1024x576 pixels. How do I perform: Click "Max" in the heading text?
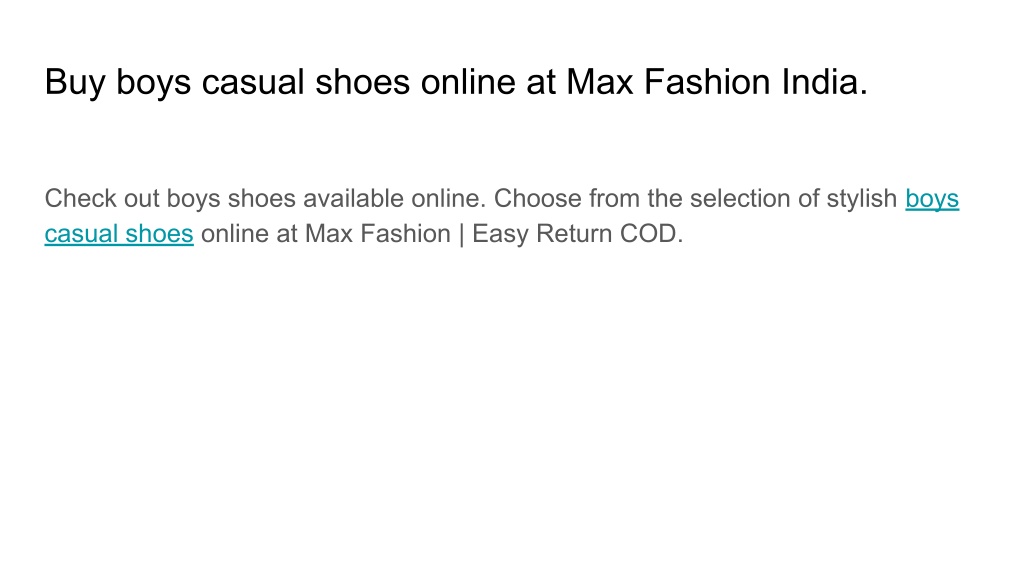click(600, 82)
